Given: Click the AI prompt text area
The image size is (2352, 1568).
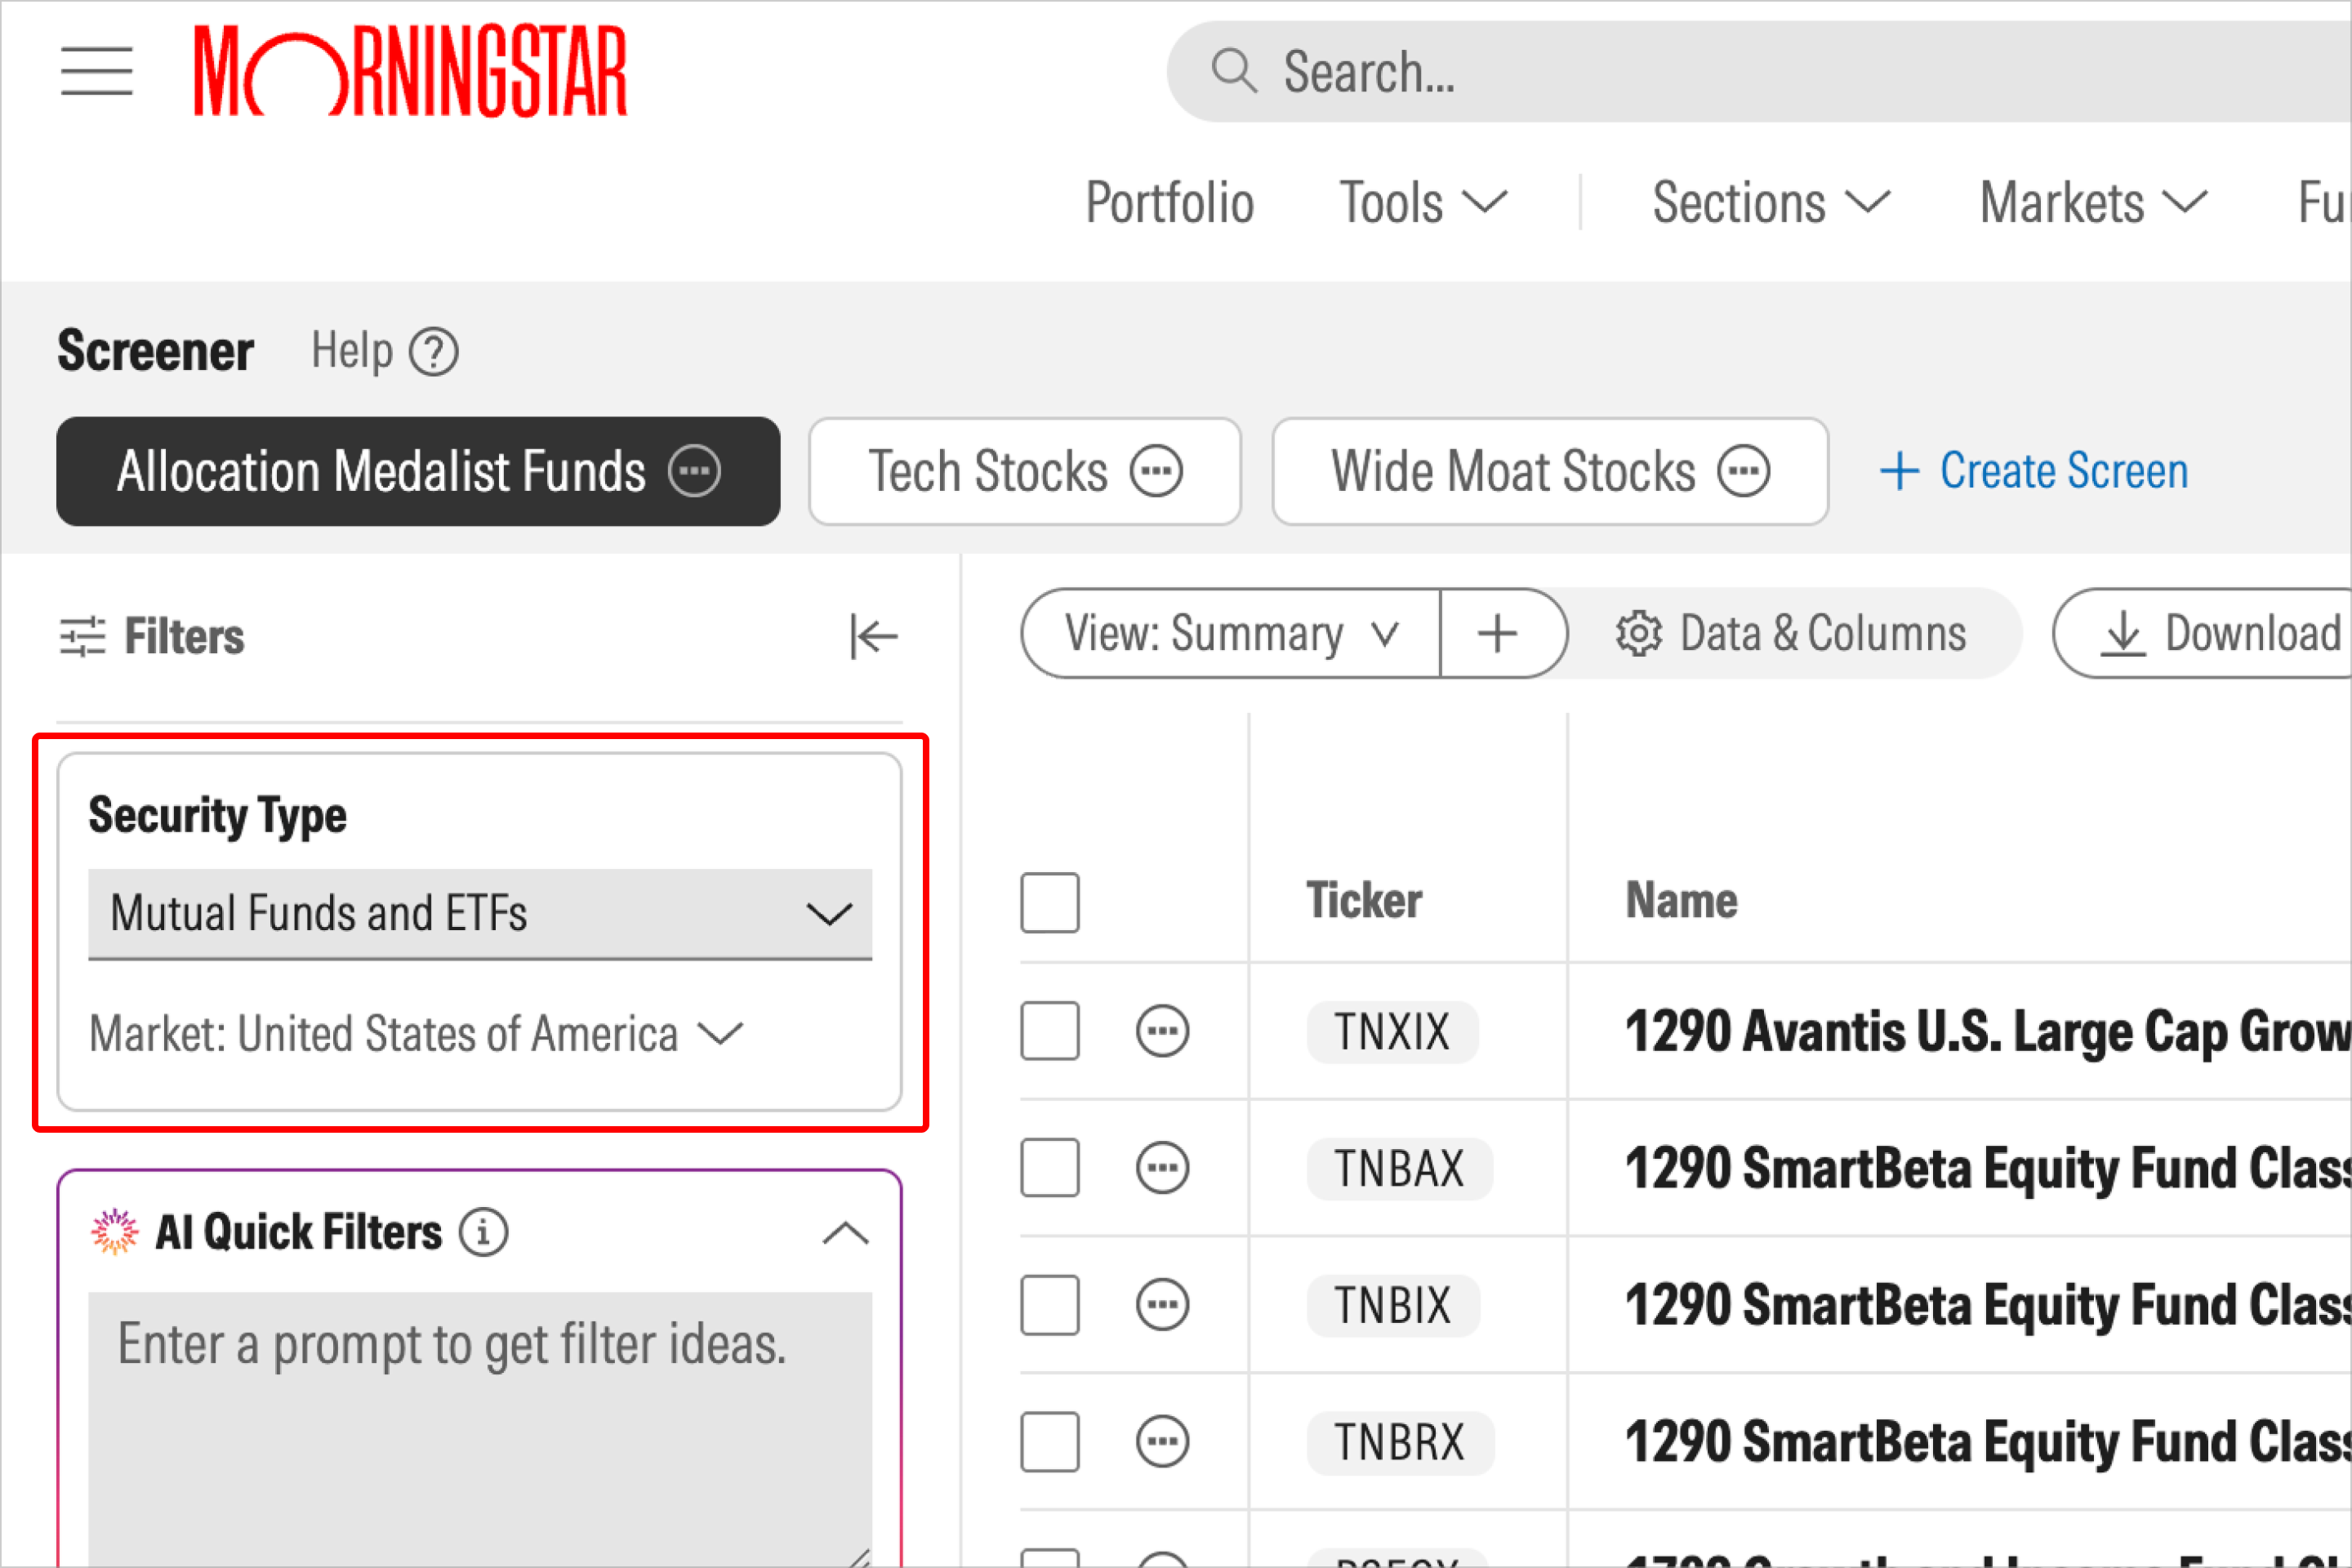Looking at the screenshot, I should [x=480, y=1430].
